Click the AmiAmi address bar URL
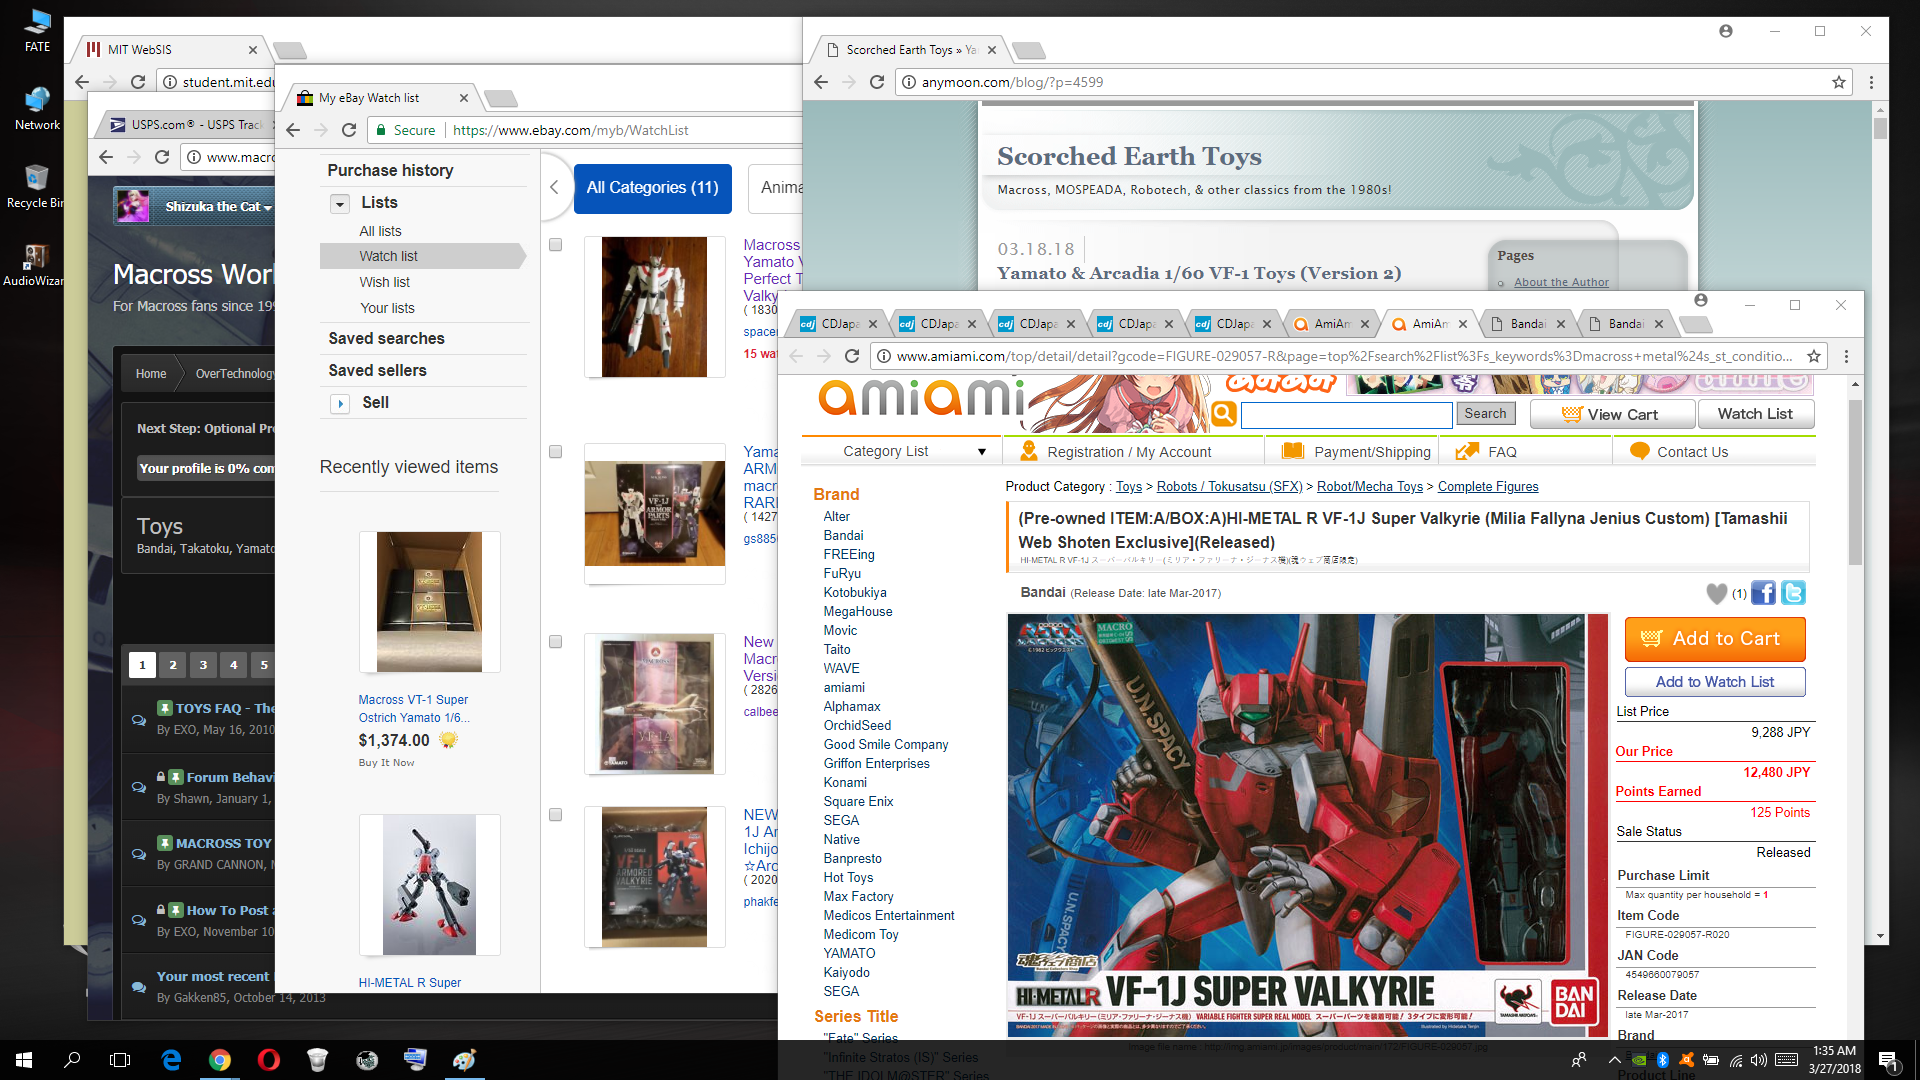 pos(1344,356)
